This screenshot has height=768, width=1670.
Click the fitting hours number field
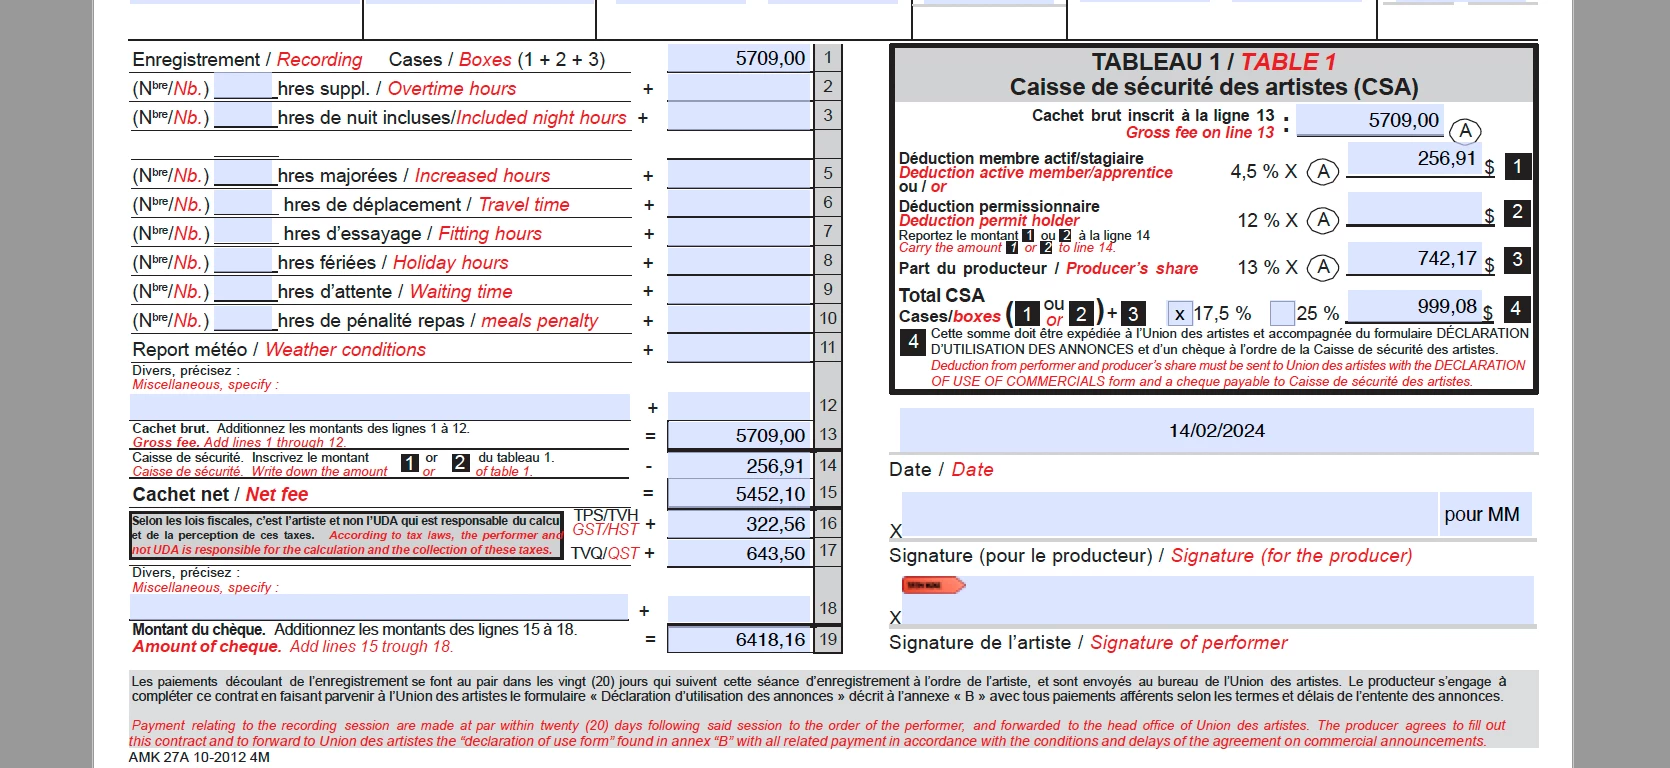coord(243,231)
